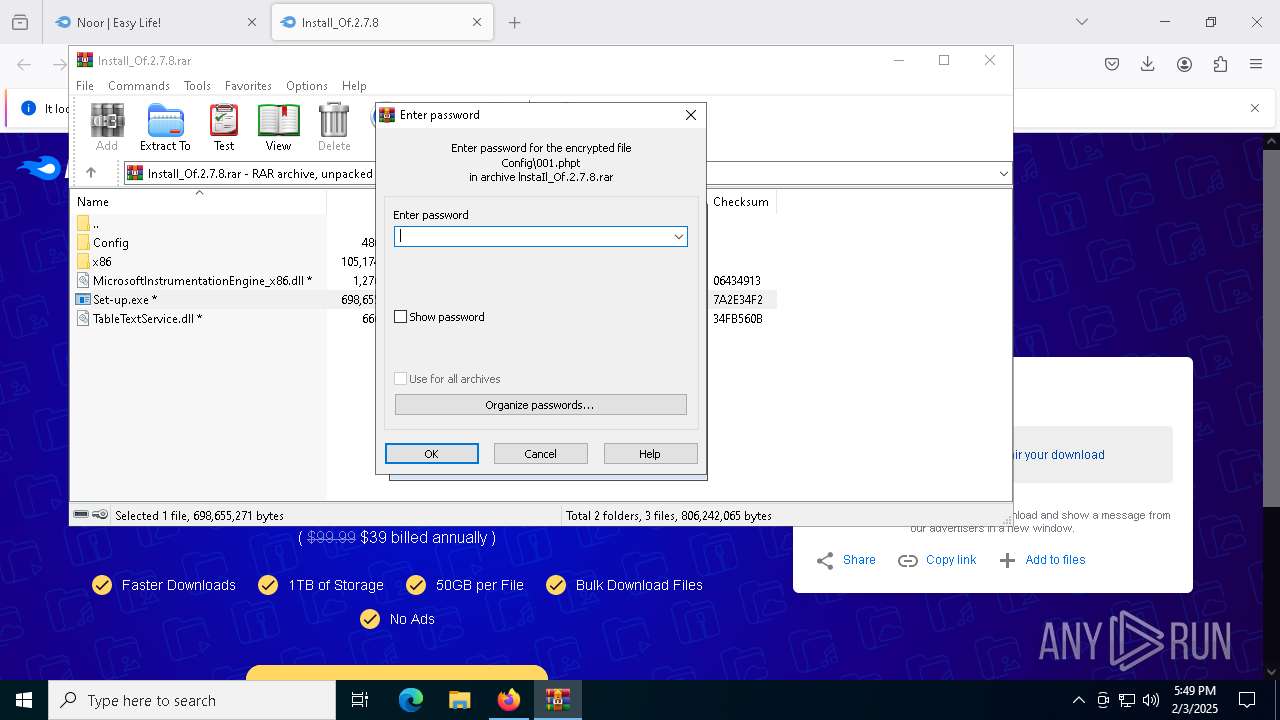The width and height of the screenshot is (1280, 720).
Task: Click the key icon in WinRAR status bar
Action: pyautogui.click(x=100, y=514)
